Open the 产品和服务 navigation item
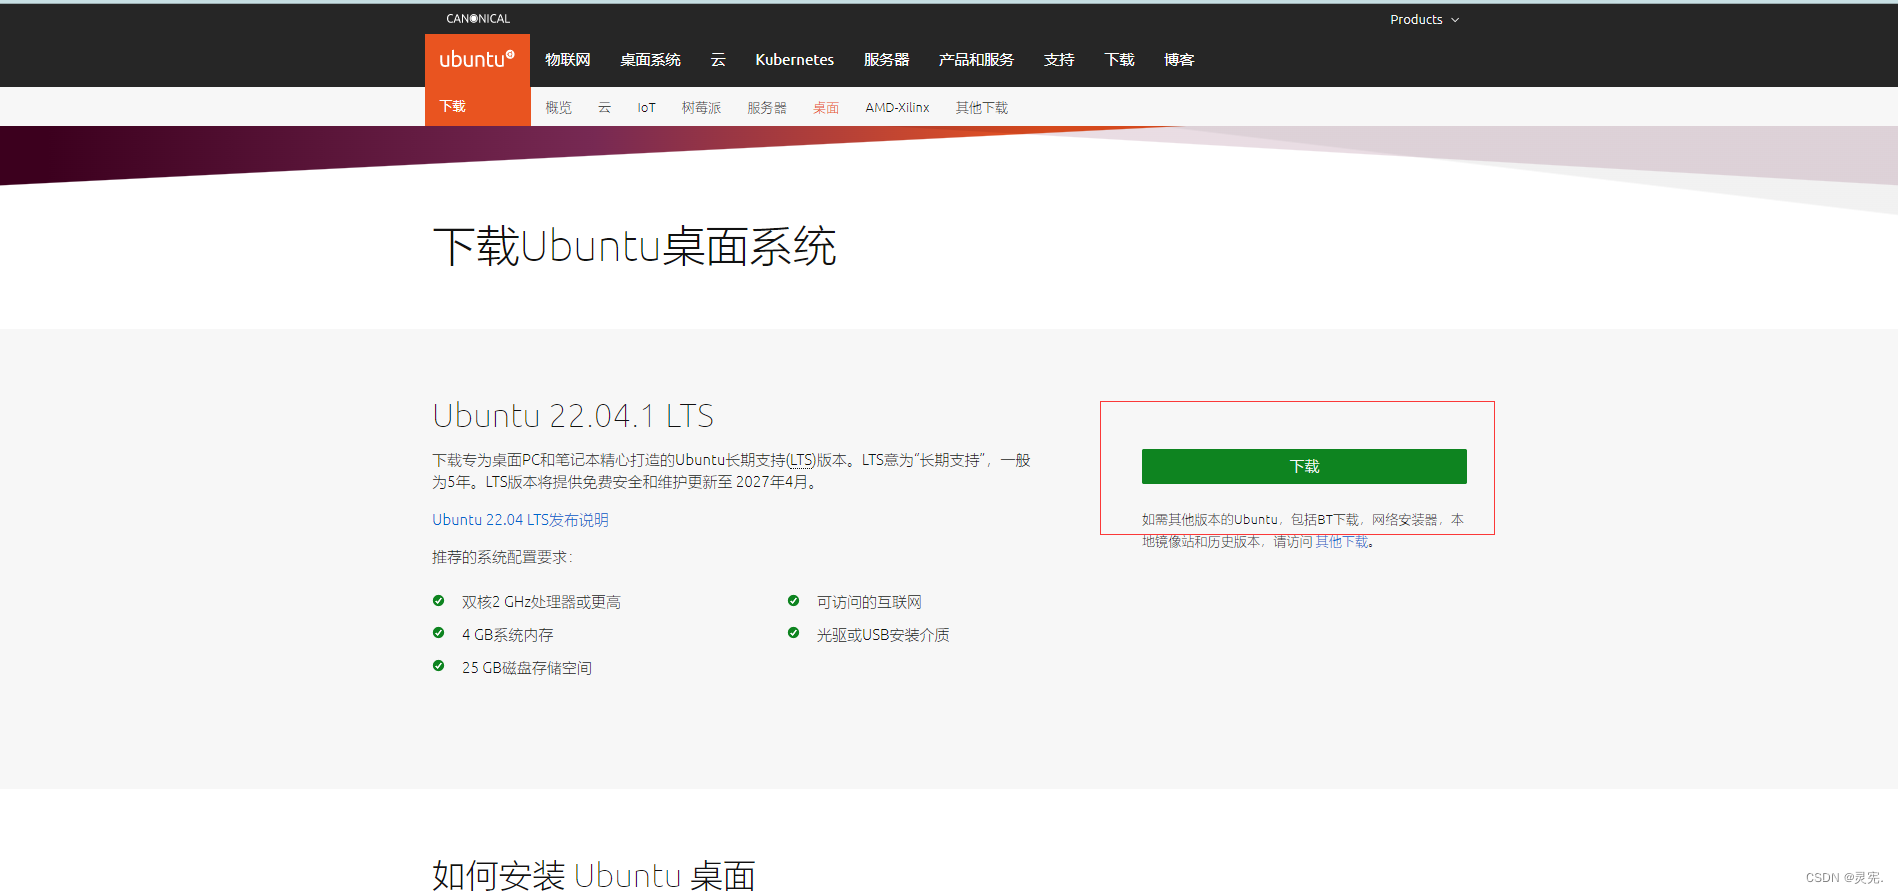This screenshot has width=1898, height=893. (976, 60)
